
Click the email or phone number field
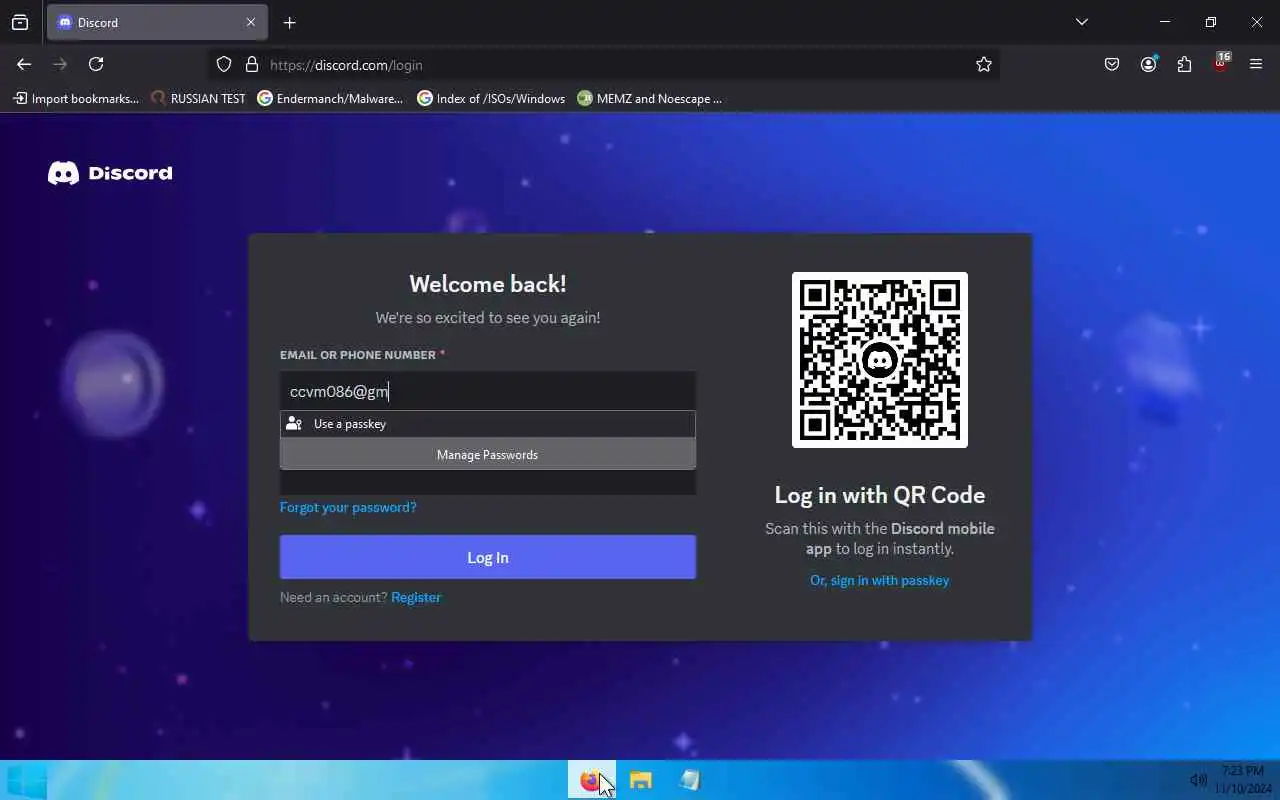pos(488,391)
